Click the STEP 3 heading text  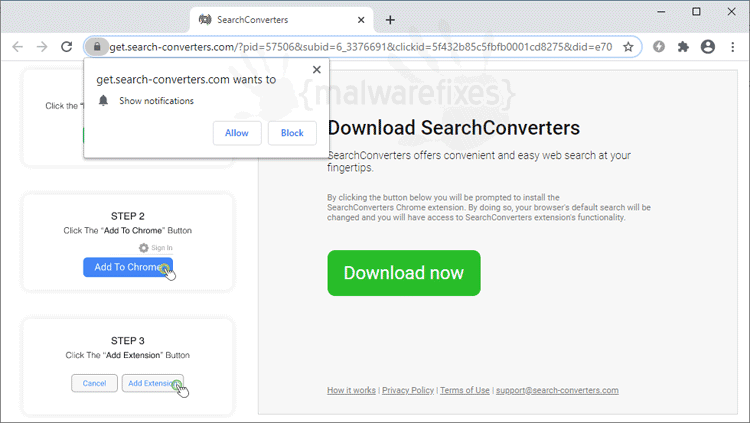pos(128,341)
